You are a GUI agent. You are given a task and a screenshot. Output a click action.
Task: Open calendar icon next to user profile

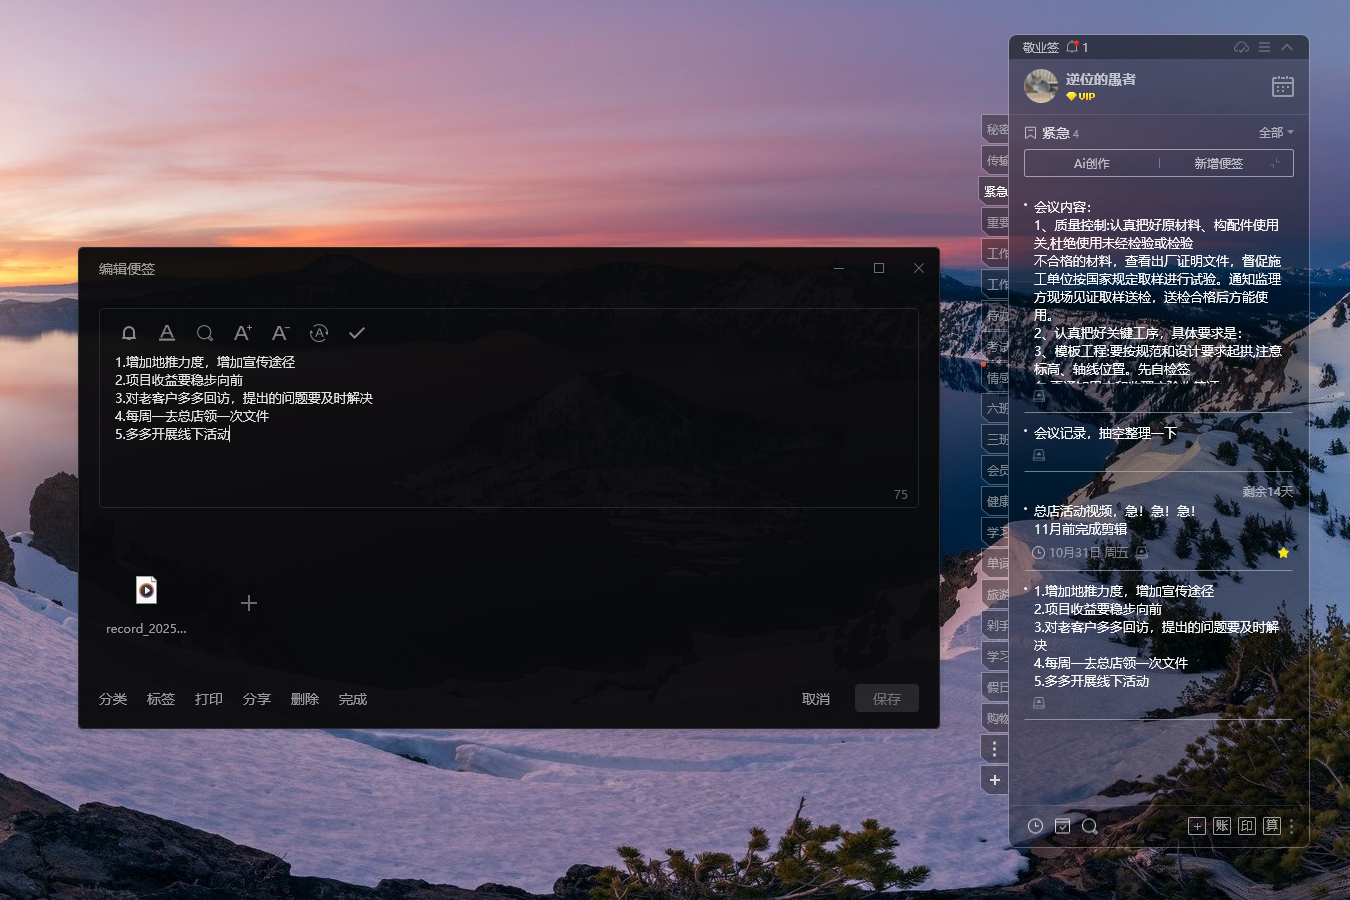coord(1282,87)
